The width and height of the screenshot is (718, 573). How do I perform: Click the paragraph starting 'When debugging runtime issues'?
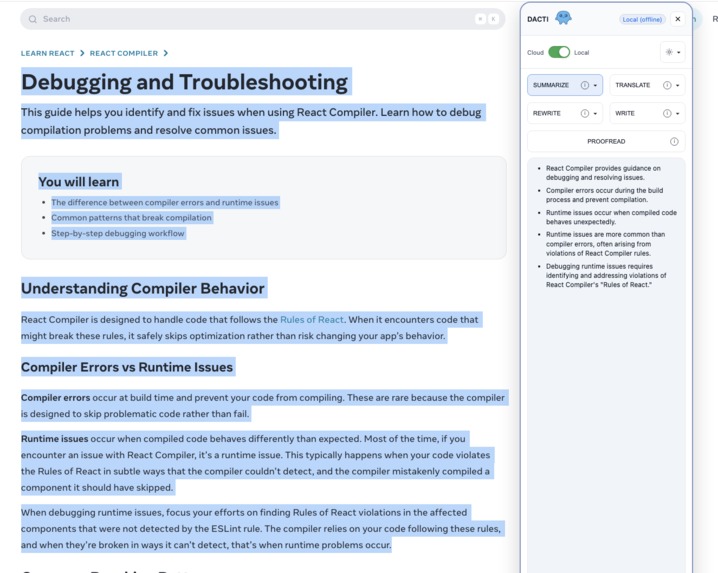pos(261,529)
